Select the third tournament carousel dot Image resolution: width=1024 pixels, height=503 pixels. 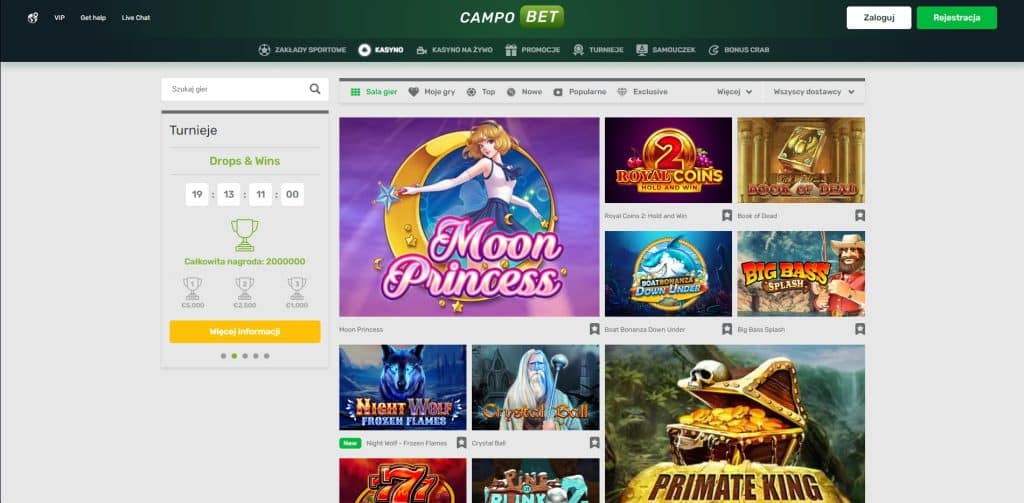click(245, 356)
